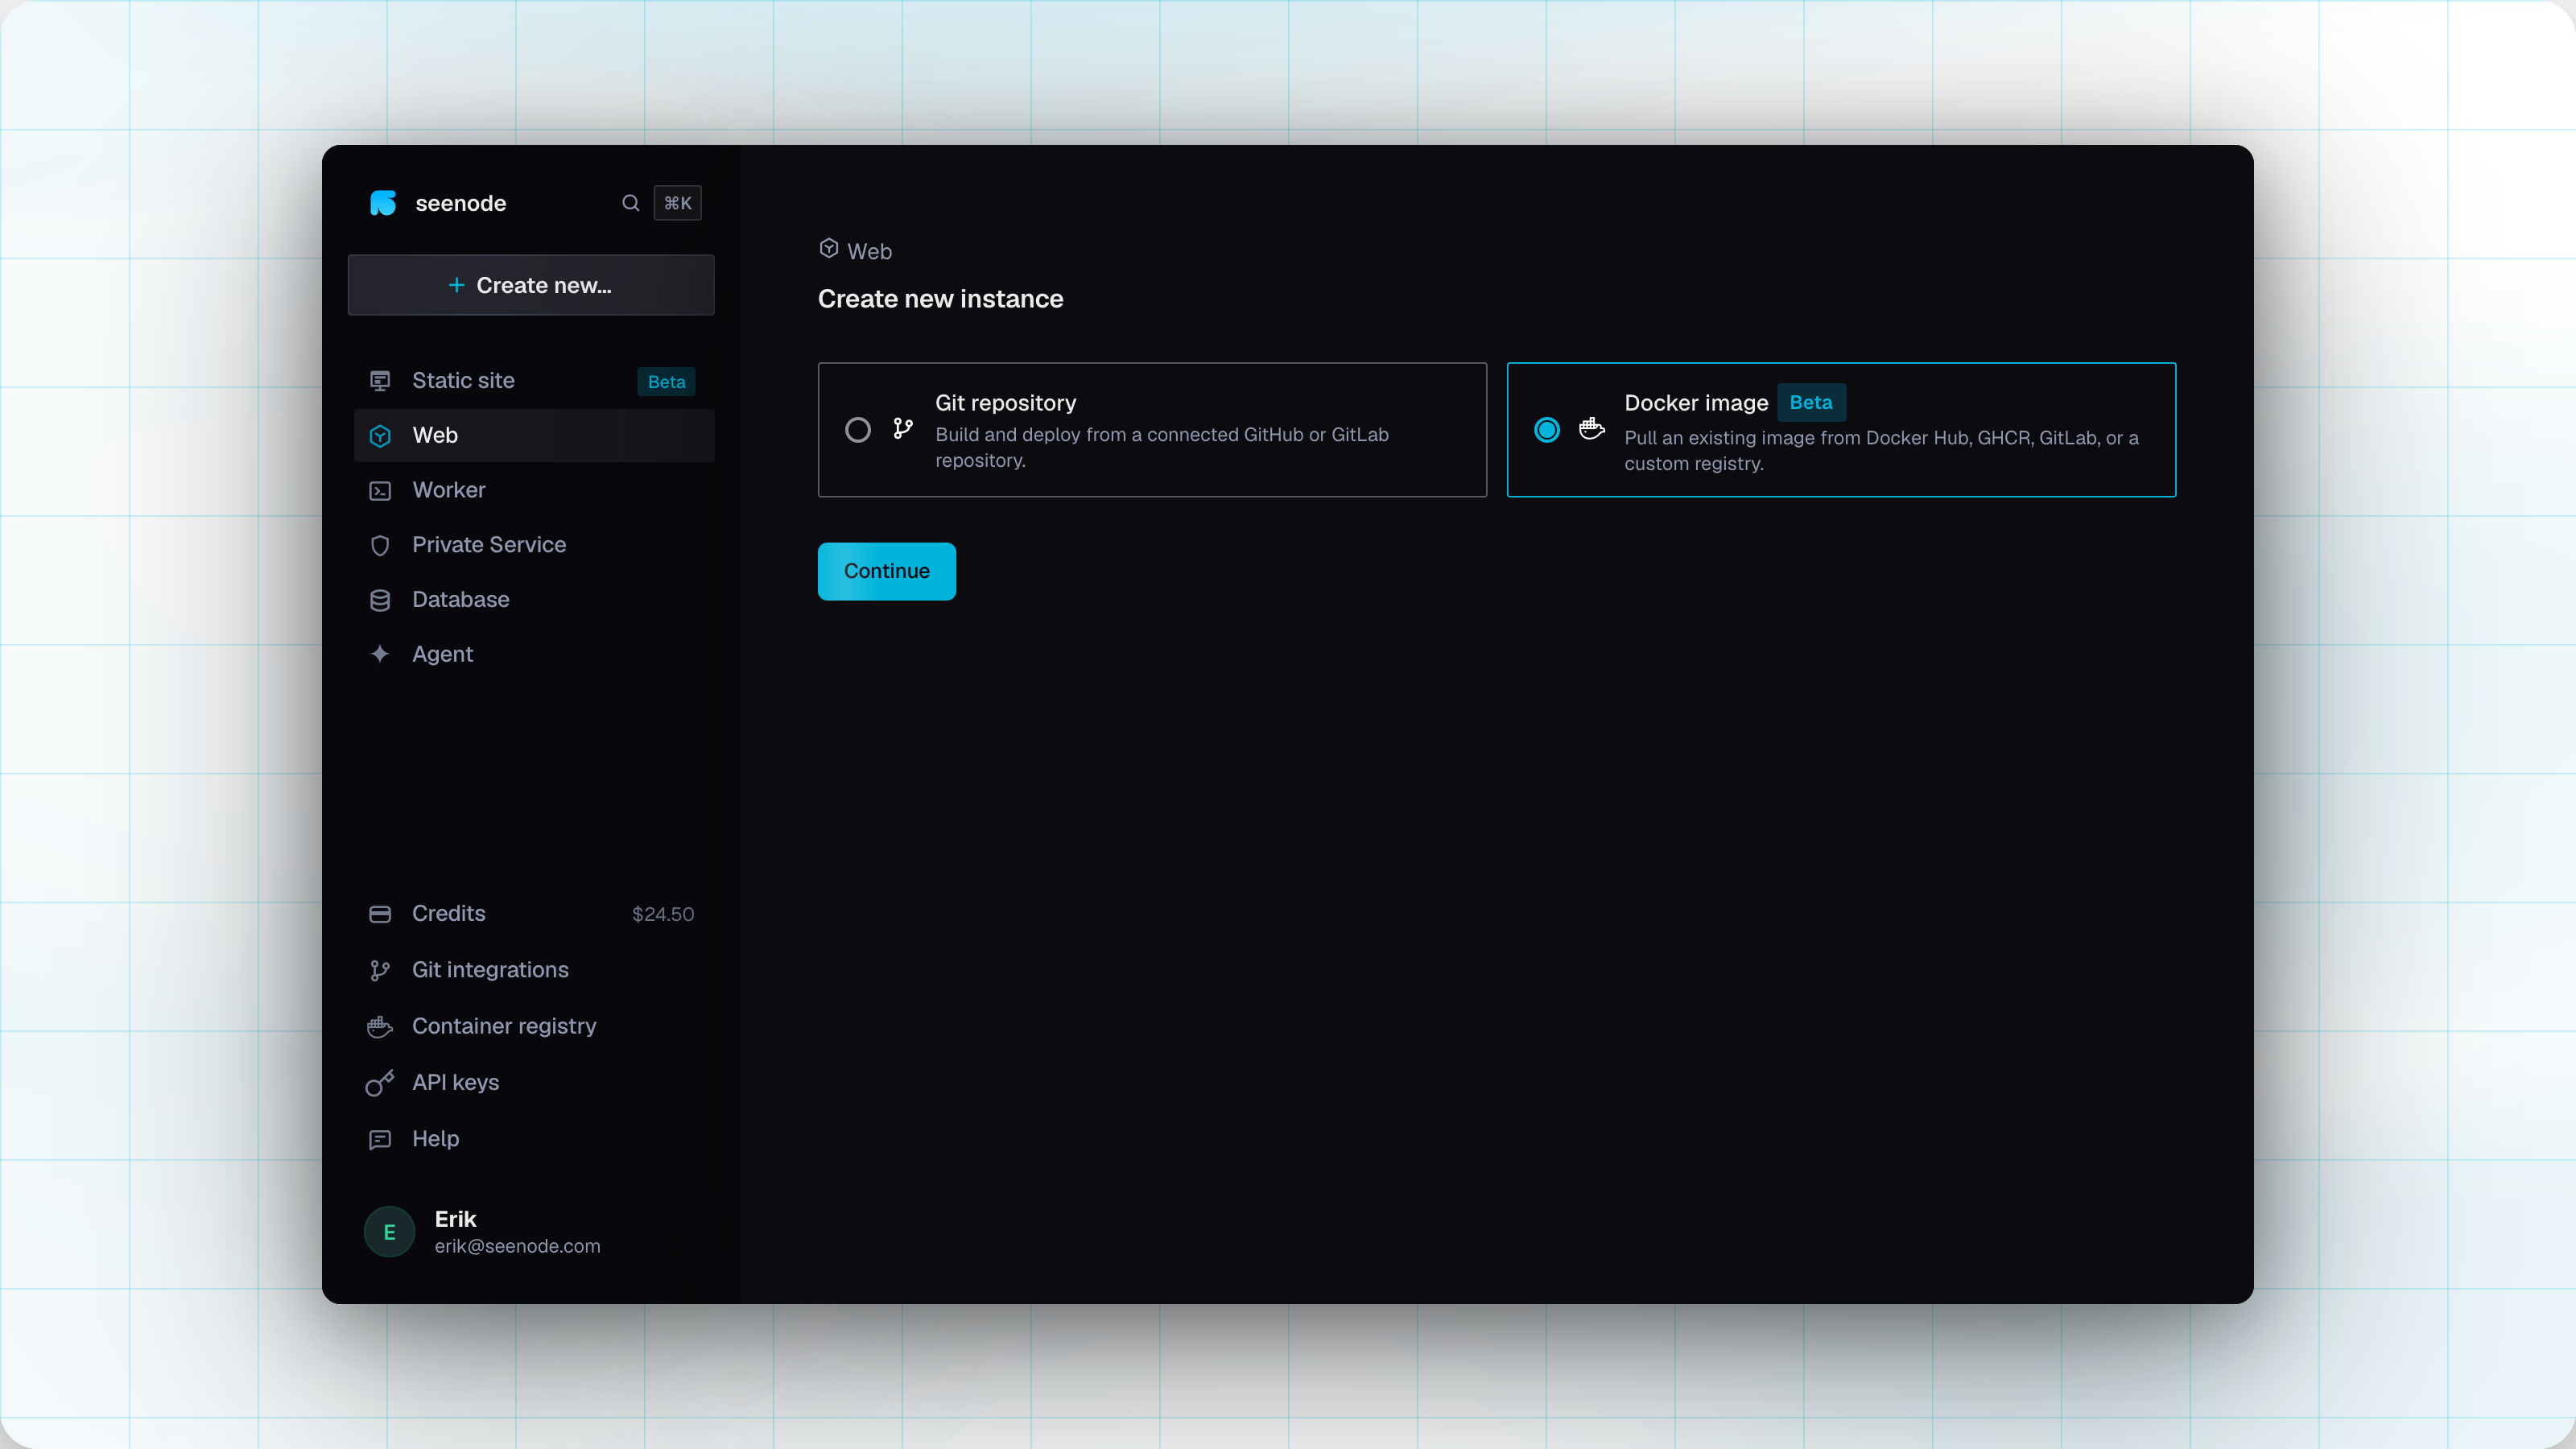2576x1449 pixels.
Task: Click the Create new... button
Action: click(531, 285)
